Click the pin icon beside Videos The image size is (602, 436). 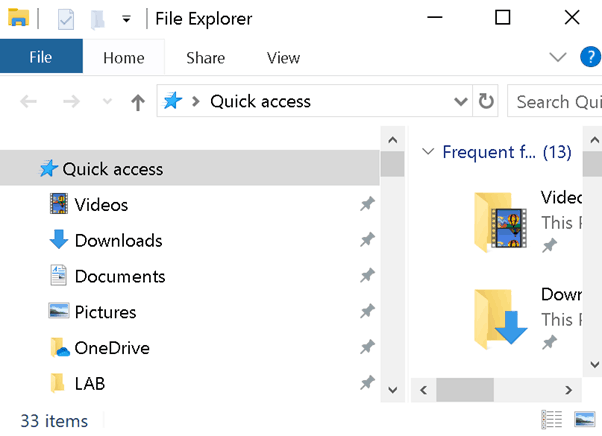tap(367, 204)
